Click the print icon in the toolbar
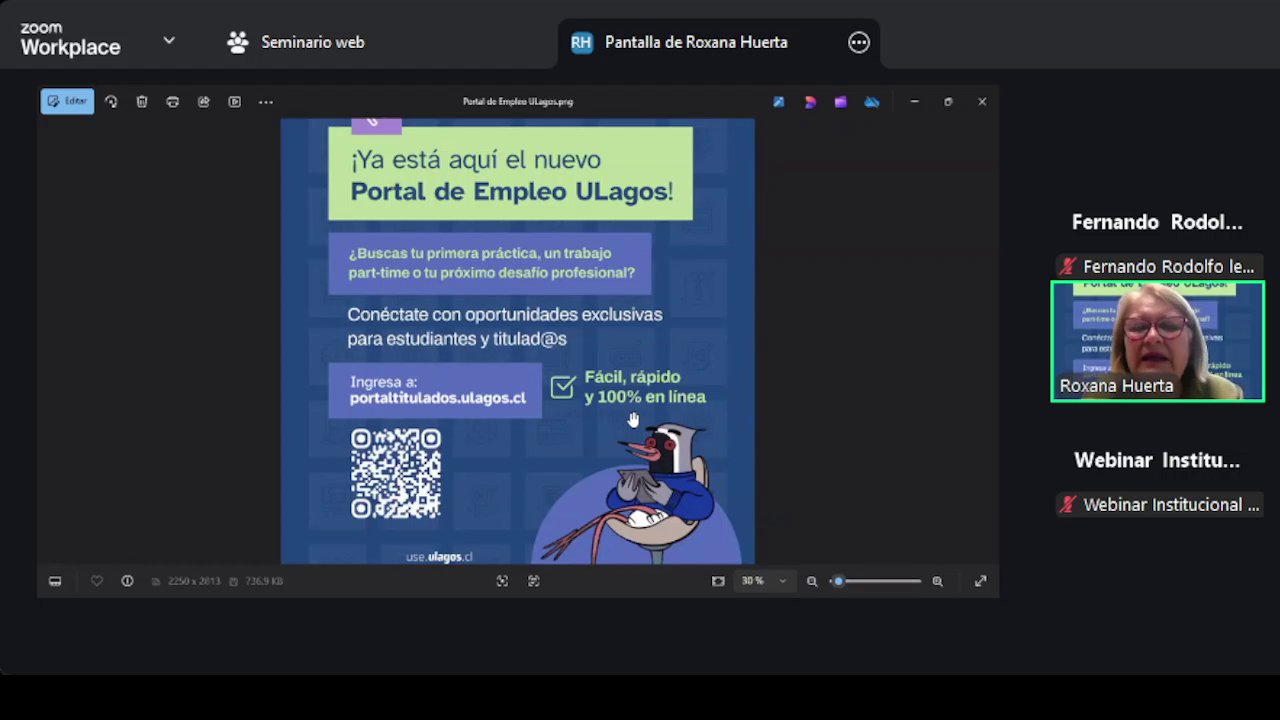 (173, 101)
